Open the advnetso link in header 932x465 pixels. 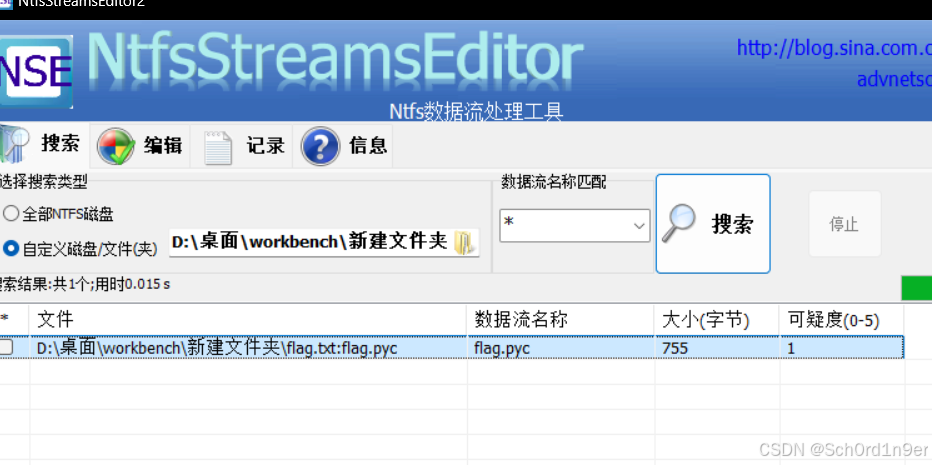pyautogui.click(x=894, y=79)
